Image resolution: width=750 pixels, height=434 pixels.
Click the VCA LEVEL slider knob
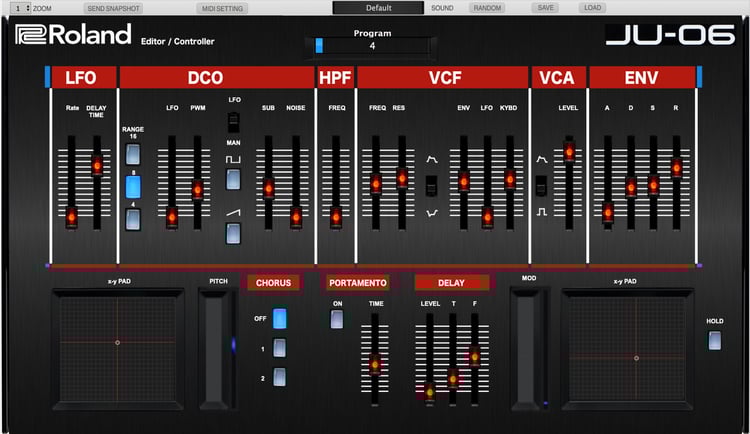[569, 152]
